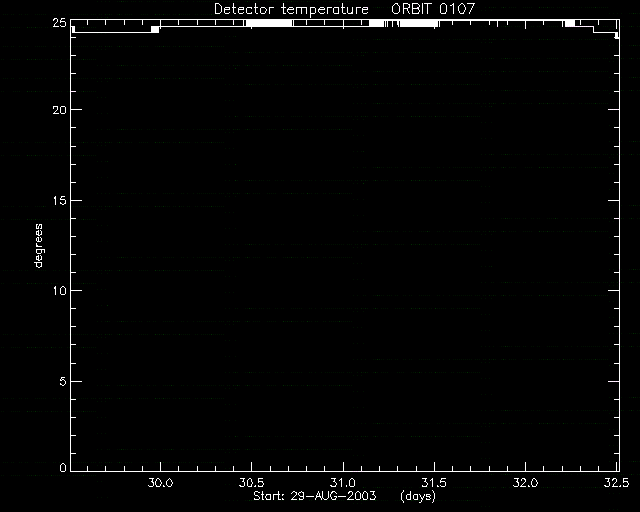Screen dimensions: 640x512
Task: Click the x-axis tick label 31.0
Action: pyautogui.click(x=343, y=483)
